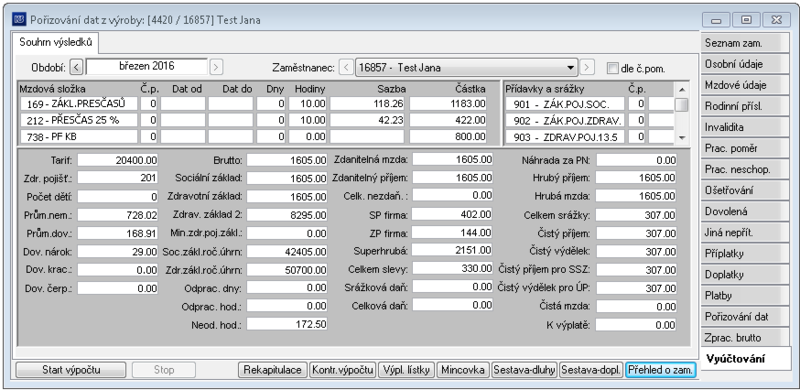Select the '212 - PŘESČAS 25 %' row
This screenshot has height=390, width=800.
point(79,120)
